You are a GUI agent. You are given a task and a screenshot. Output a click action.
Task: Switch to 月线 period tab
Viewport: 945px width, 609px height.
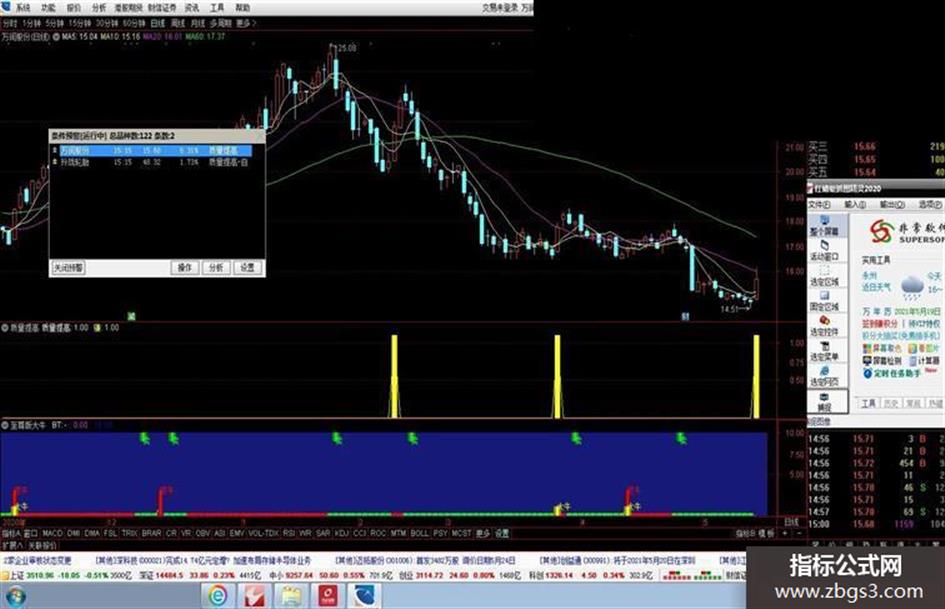point(198,24)
